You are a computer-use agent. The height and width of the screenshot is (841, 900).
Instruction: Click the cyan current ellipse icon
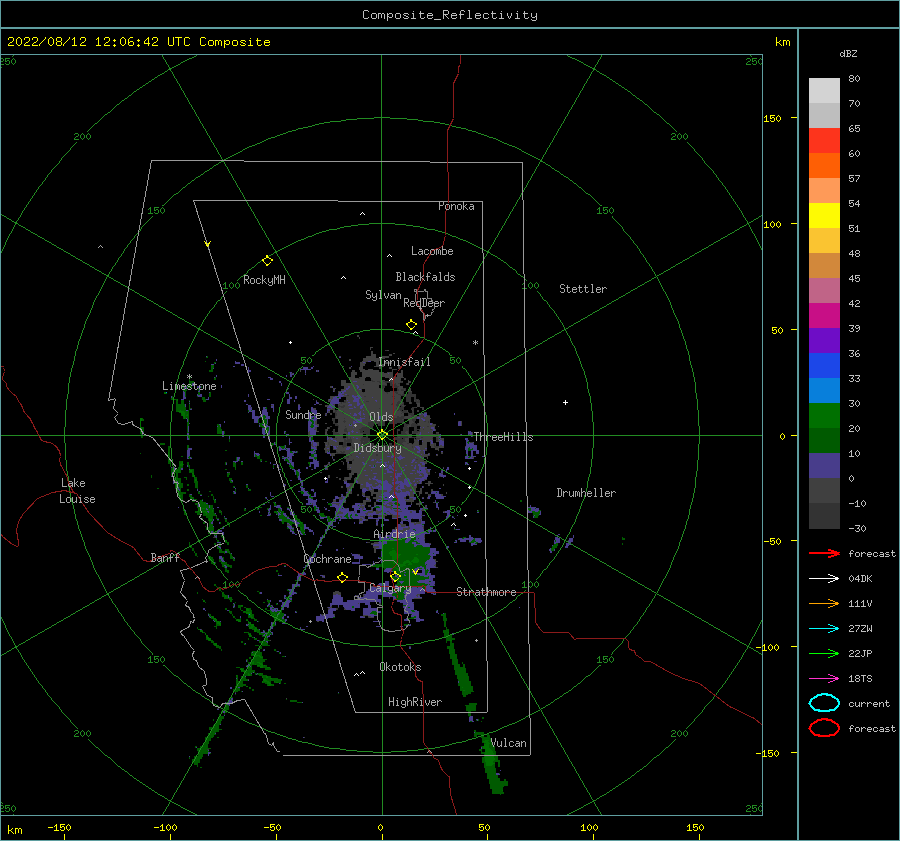(x=824, y=703)
